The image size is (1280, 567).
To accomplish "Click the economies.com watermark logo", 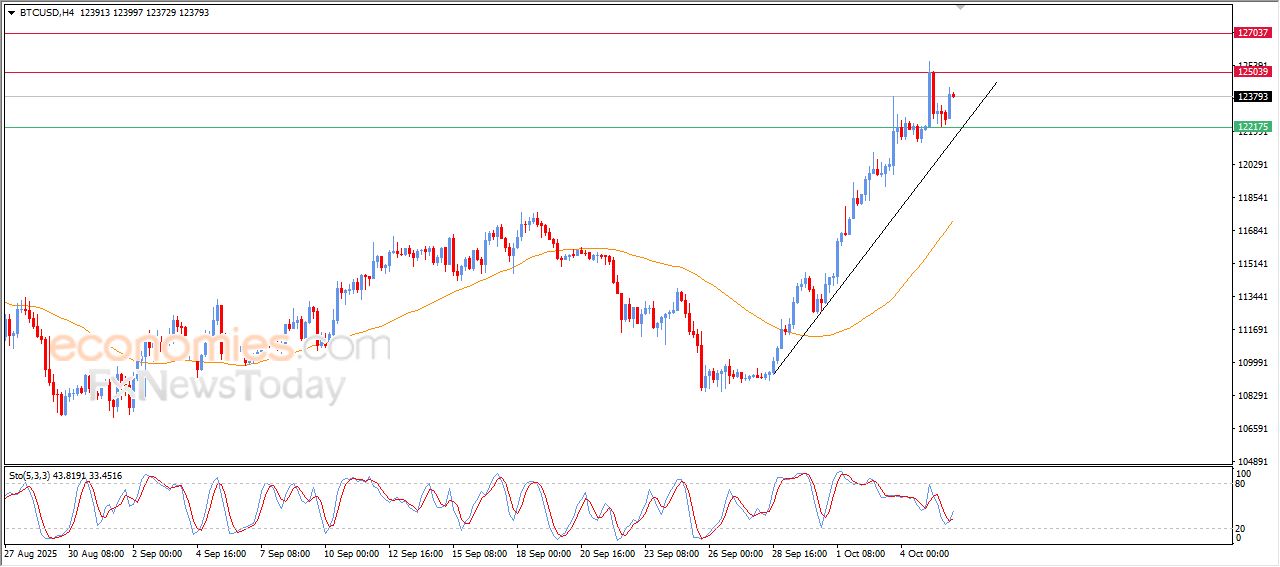I will tap(220, 347).
